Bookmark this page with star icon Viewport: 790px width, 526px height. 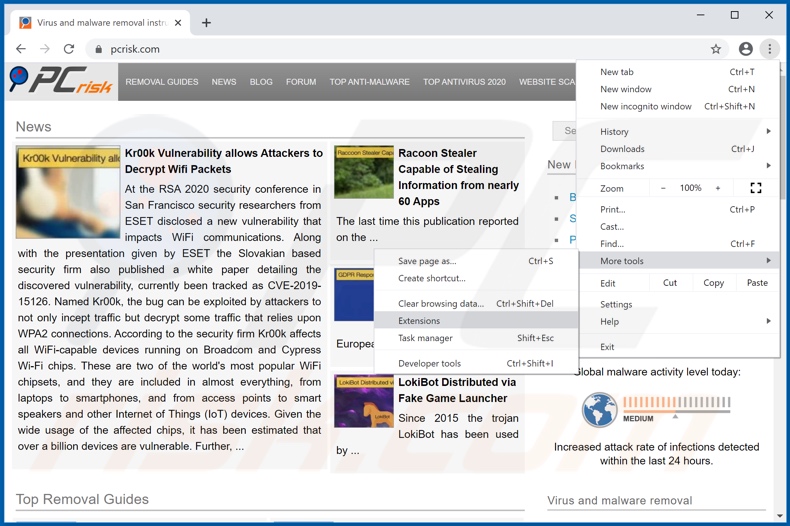click(716, 49)
